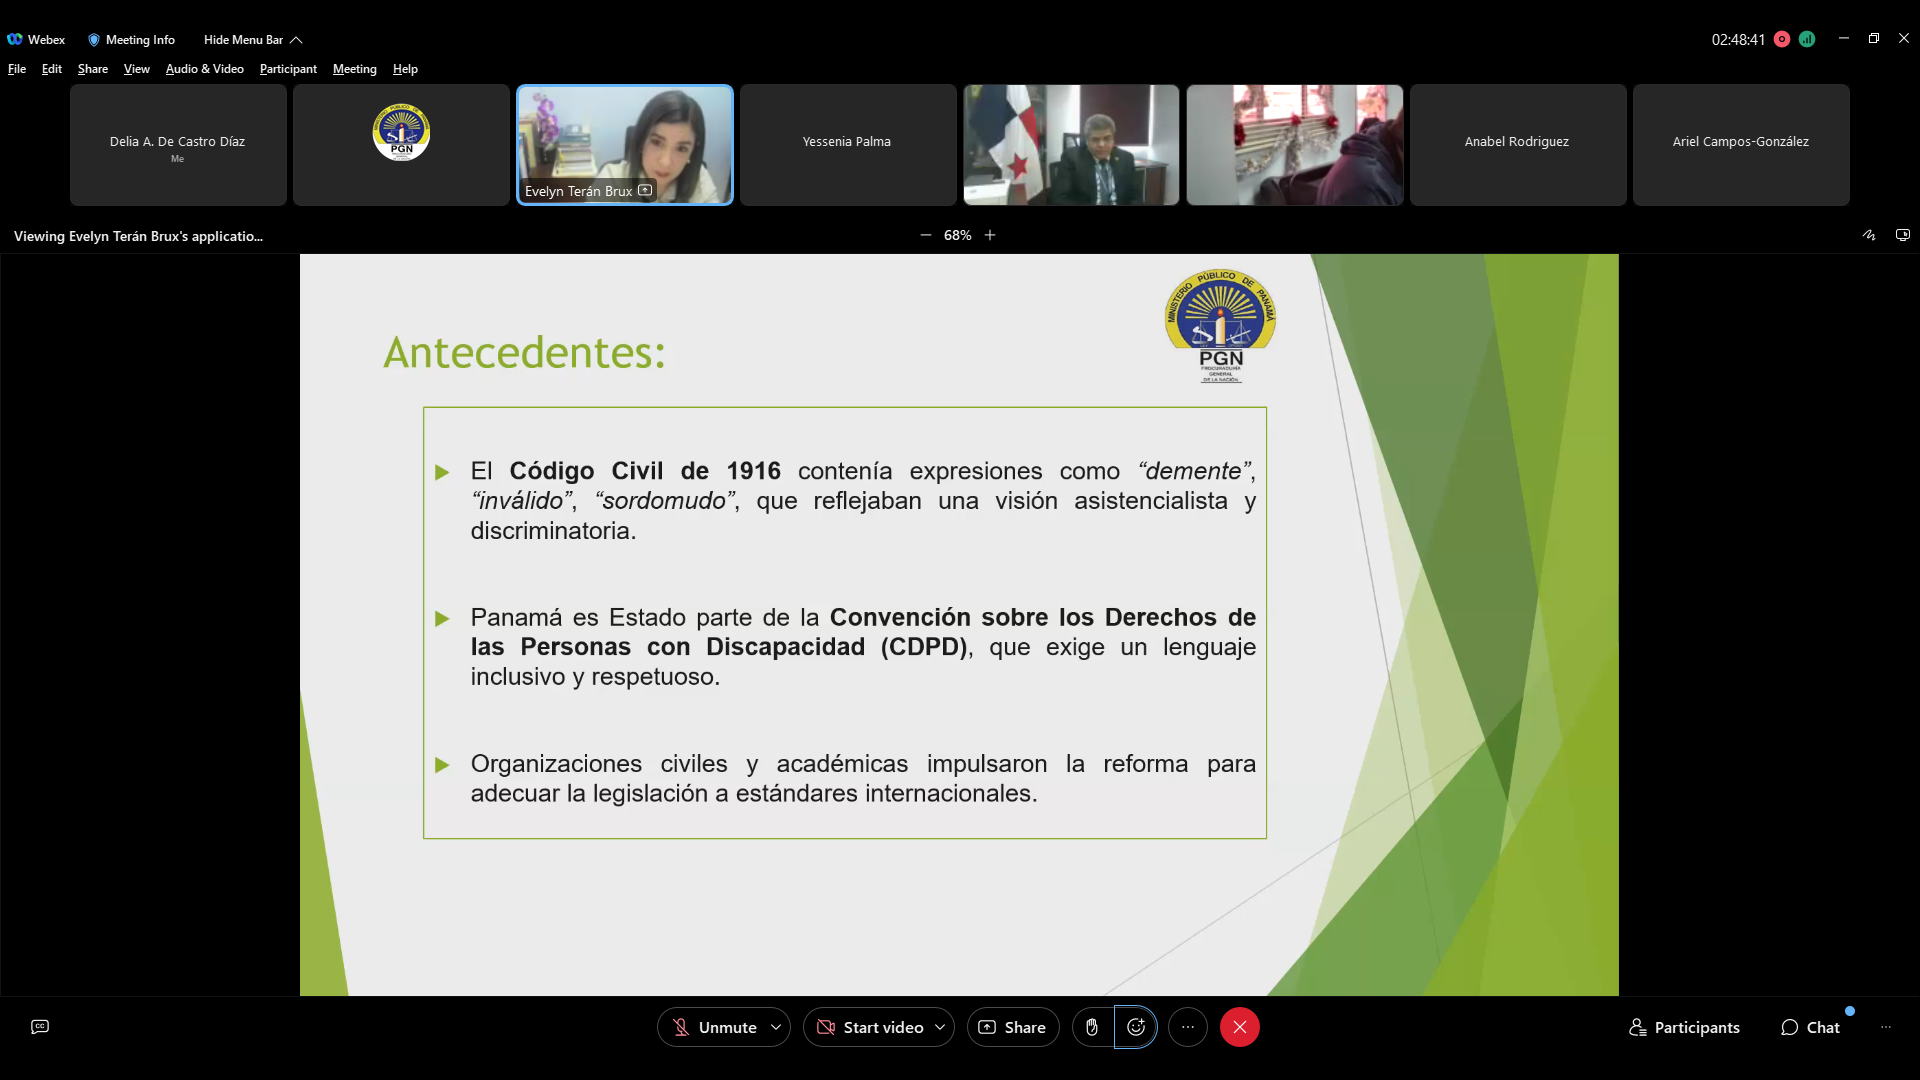
Task: Collapse menu with Hide Menu Bar
Action: tap(252, 40)
